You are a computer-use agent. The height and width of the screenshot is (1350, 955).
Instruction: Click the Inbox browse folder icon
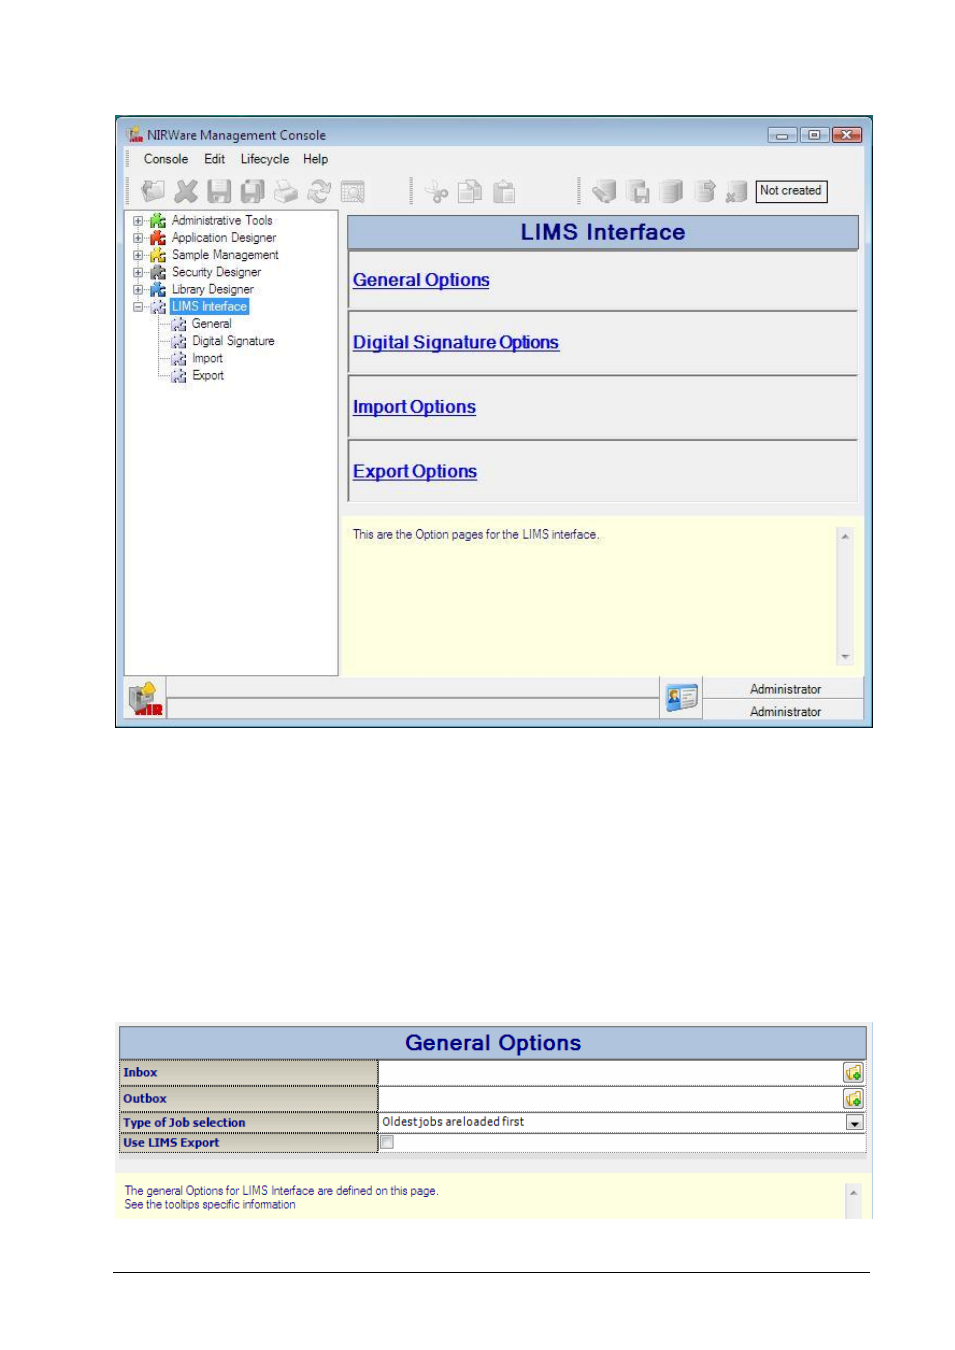pos(853,1072)
